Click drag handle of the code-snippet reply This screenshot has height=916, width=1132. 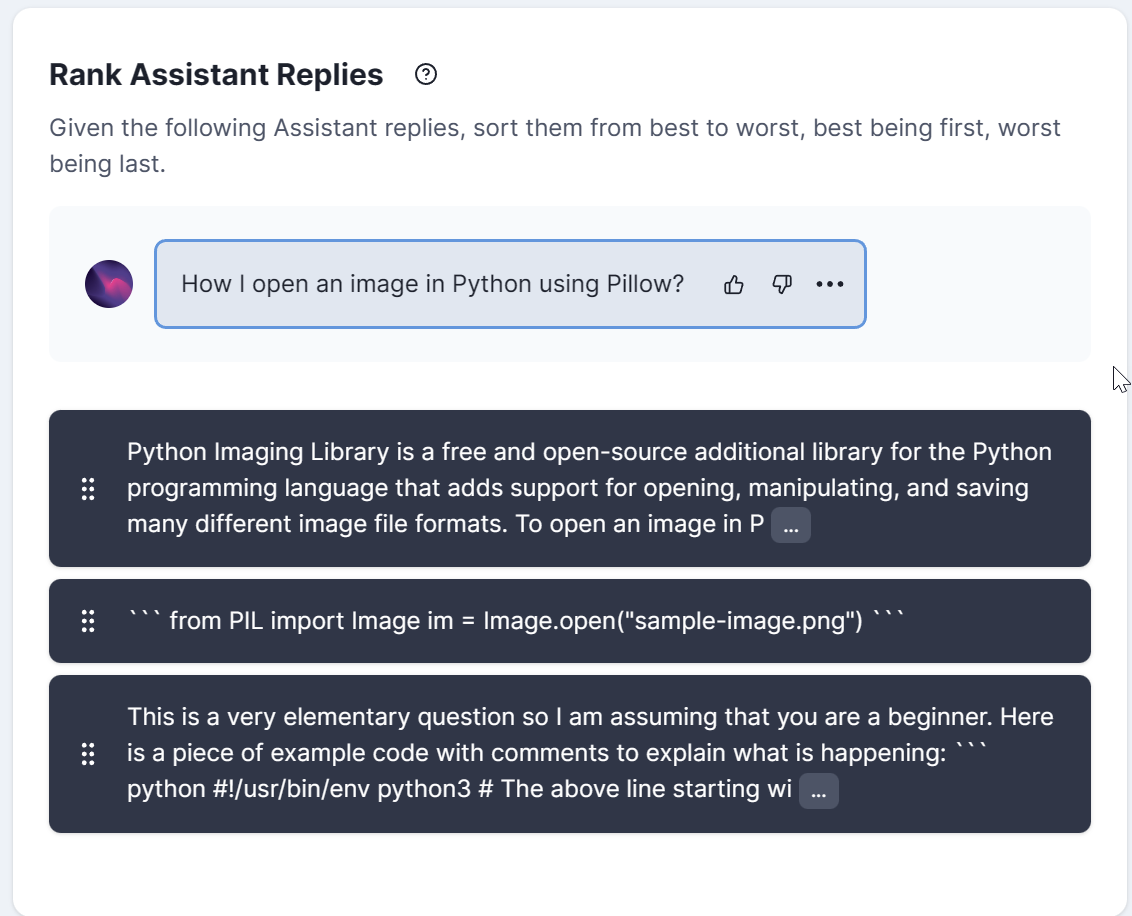click(88, 620)
